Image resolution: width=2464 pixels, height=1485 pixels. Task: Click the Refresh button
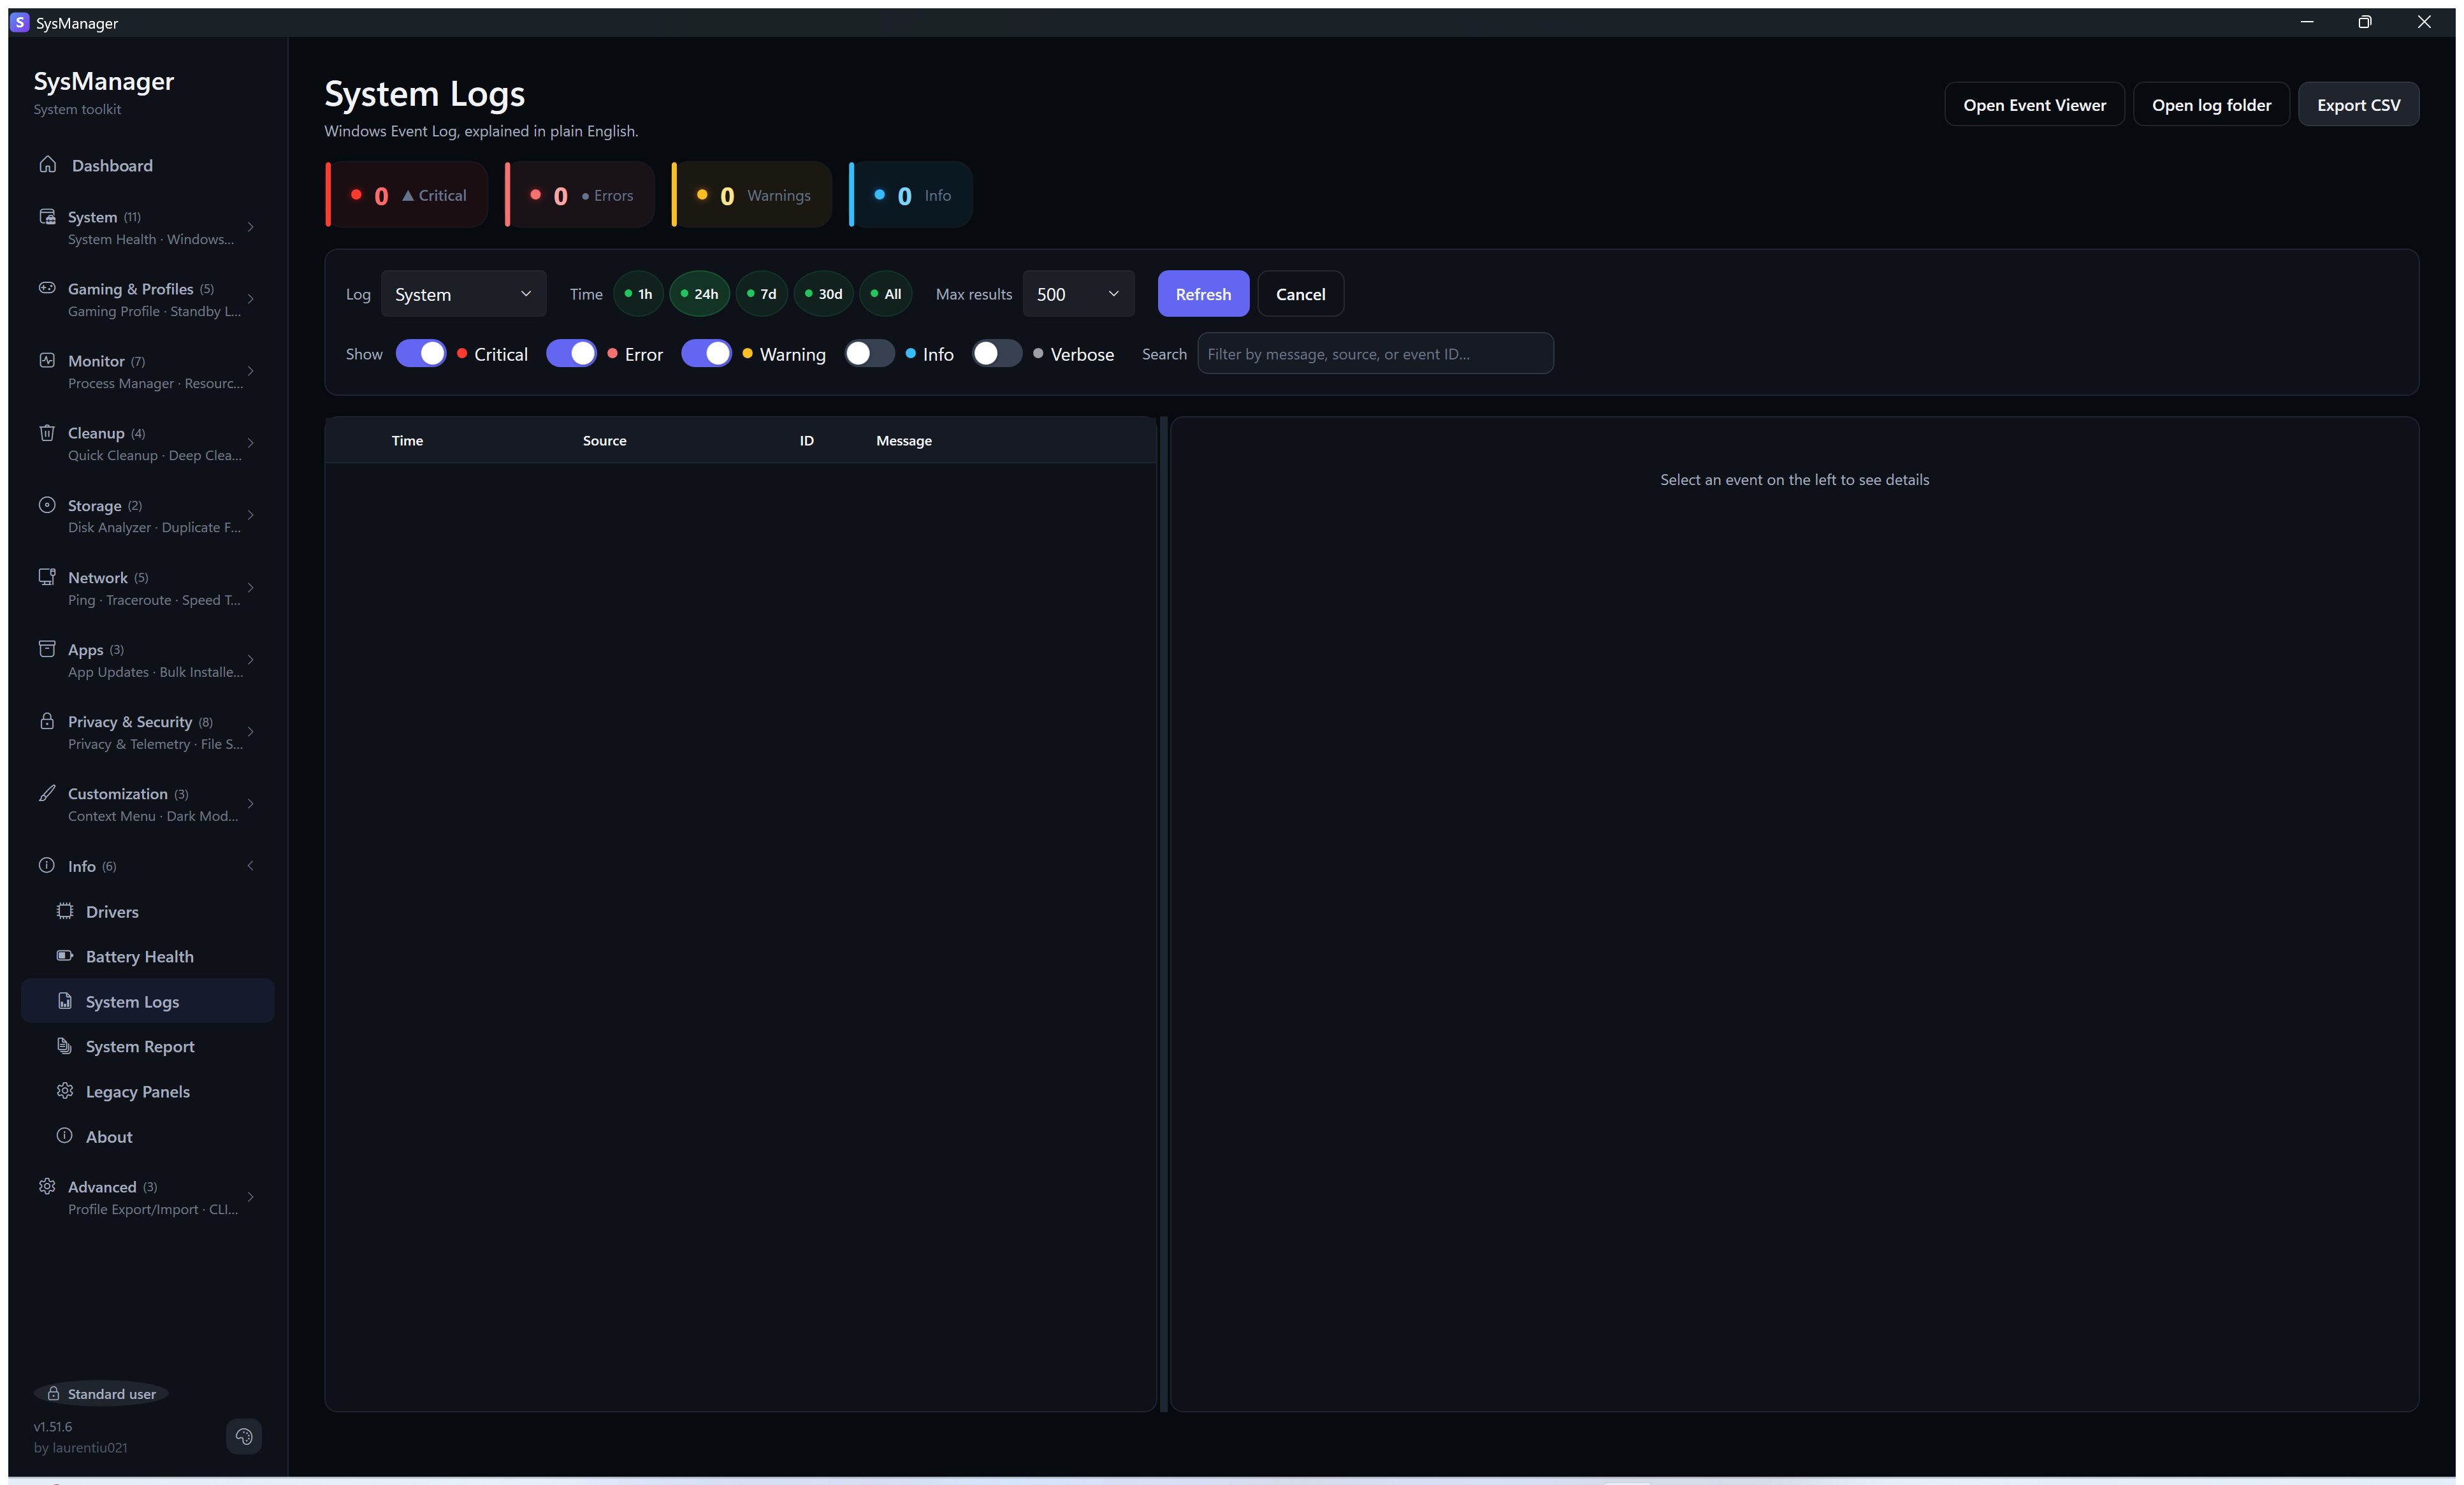click(1203, 294)
